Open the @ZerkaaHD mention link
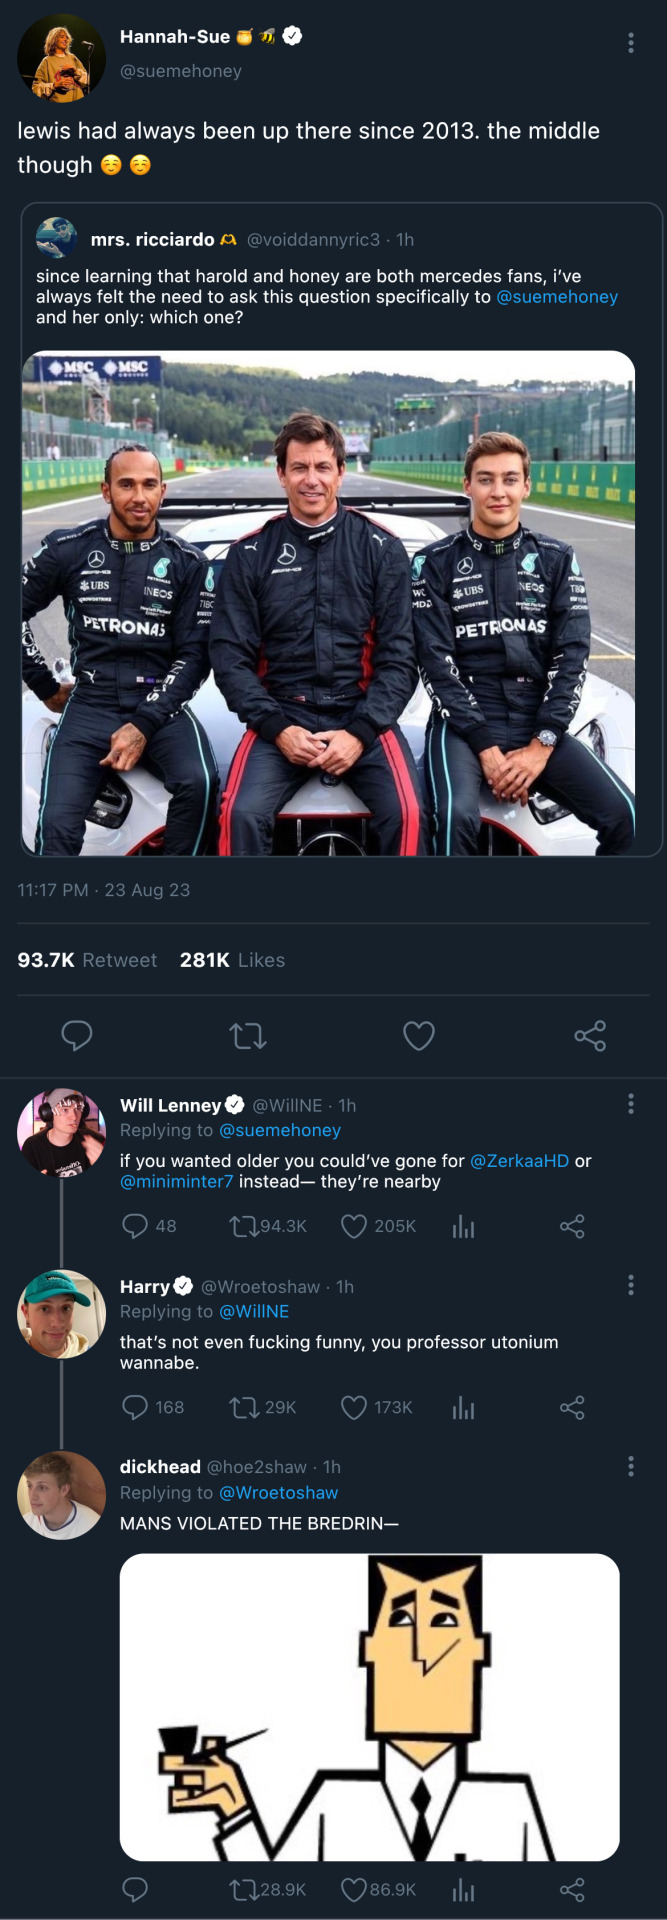Image resolution: width=667 pixels, height=1920 pixels. tap(519, 1161)
